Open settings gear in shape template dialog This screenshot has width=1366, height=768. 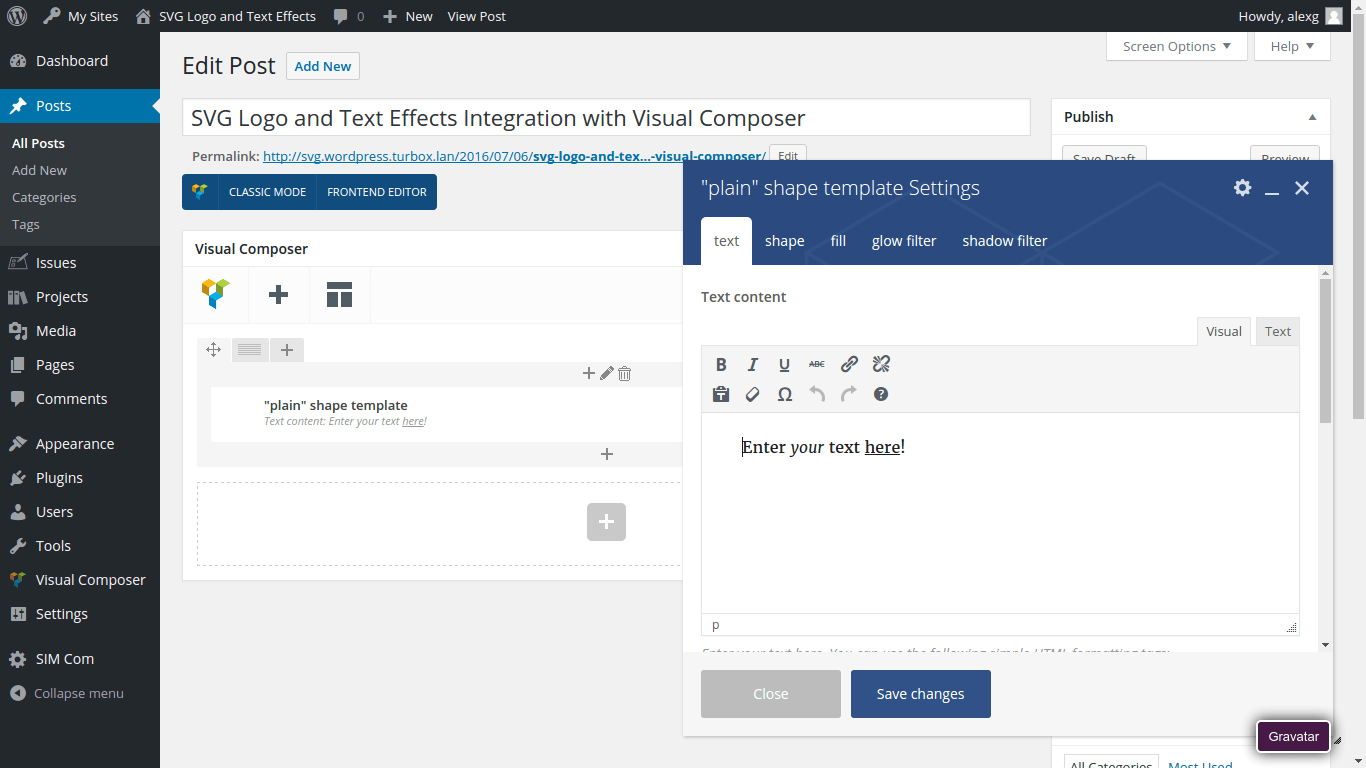(1242, 188)
